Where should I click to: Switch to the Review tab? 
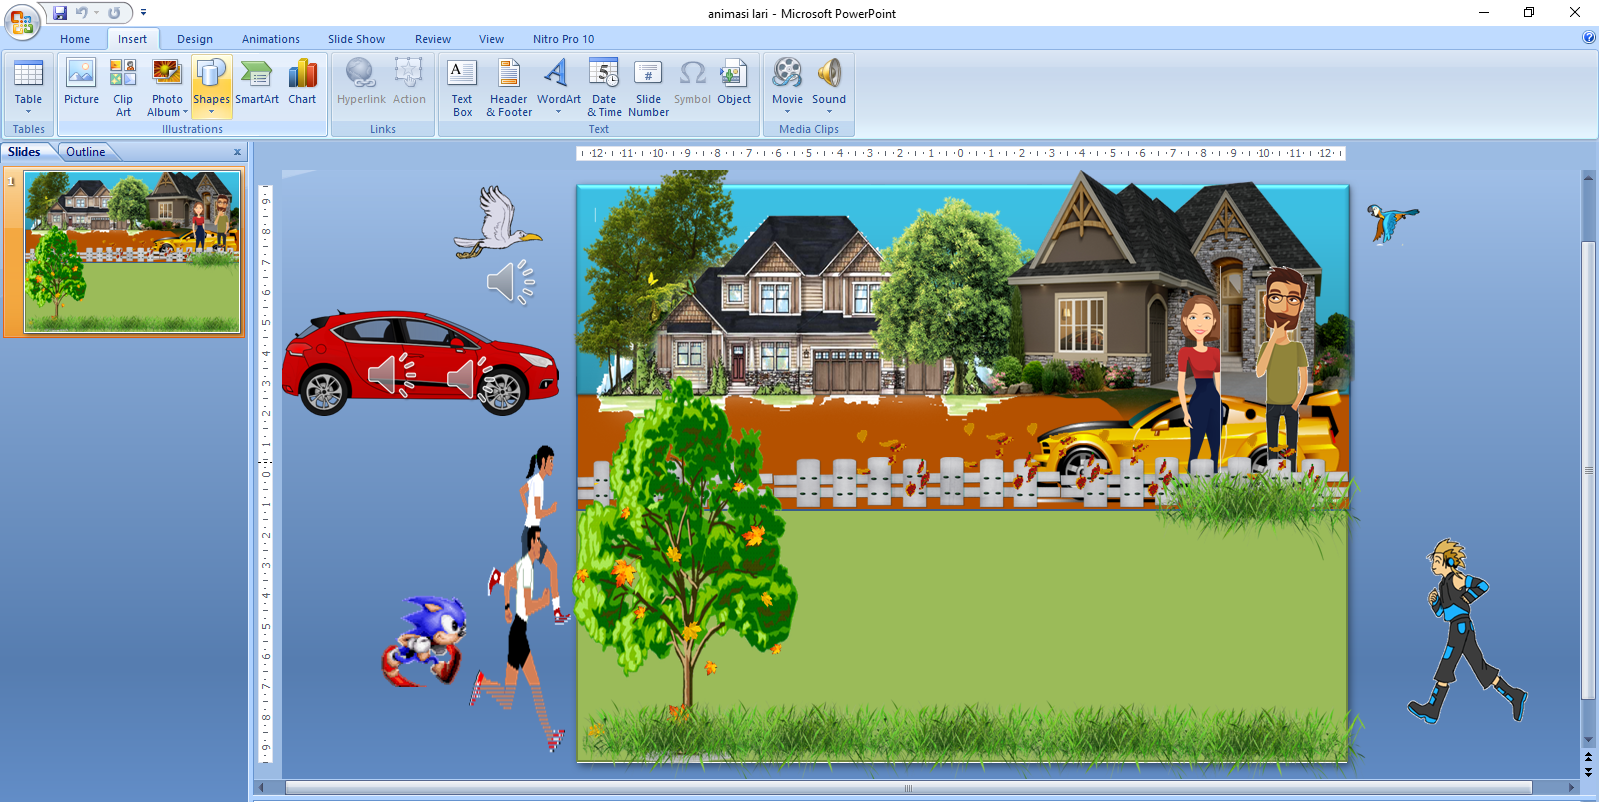(433, 39)
